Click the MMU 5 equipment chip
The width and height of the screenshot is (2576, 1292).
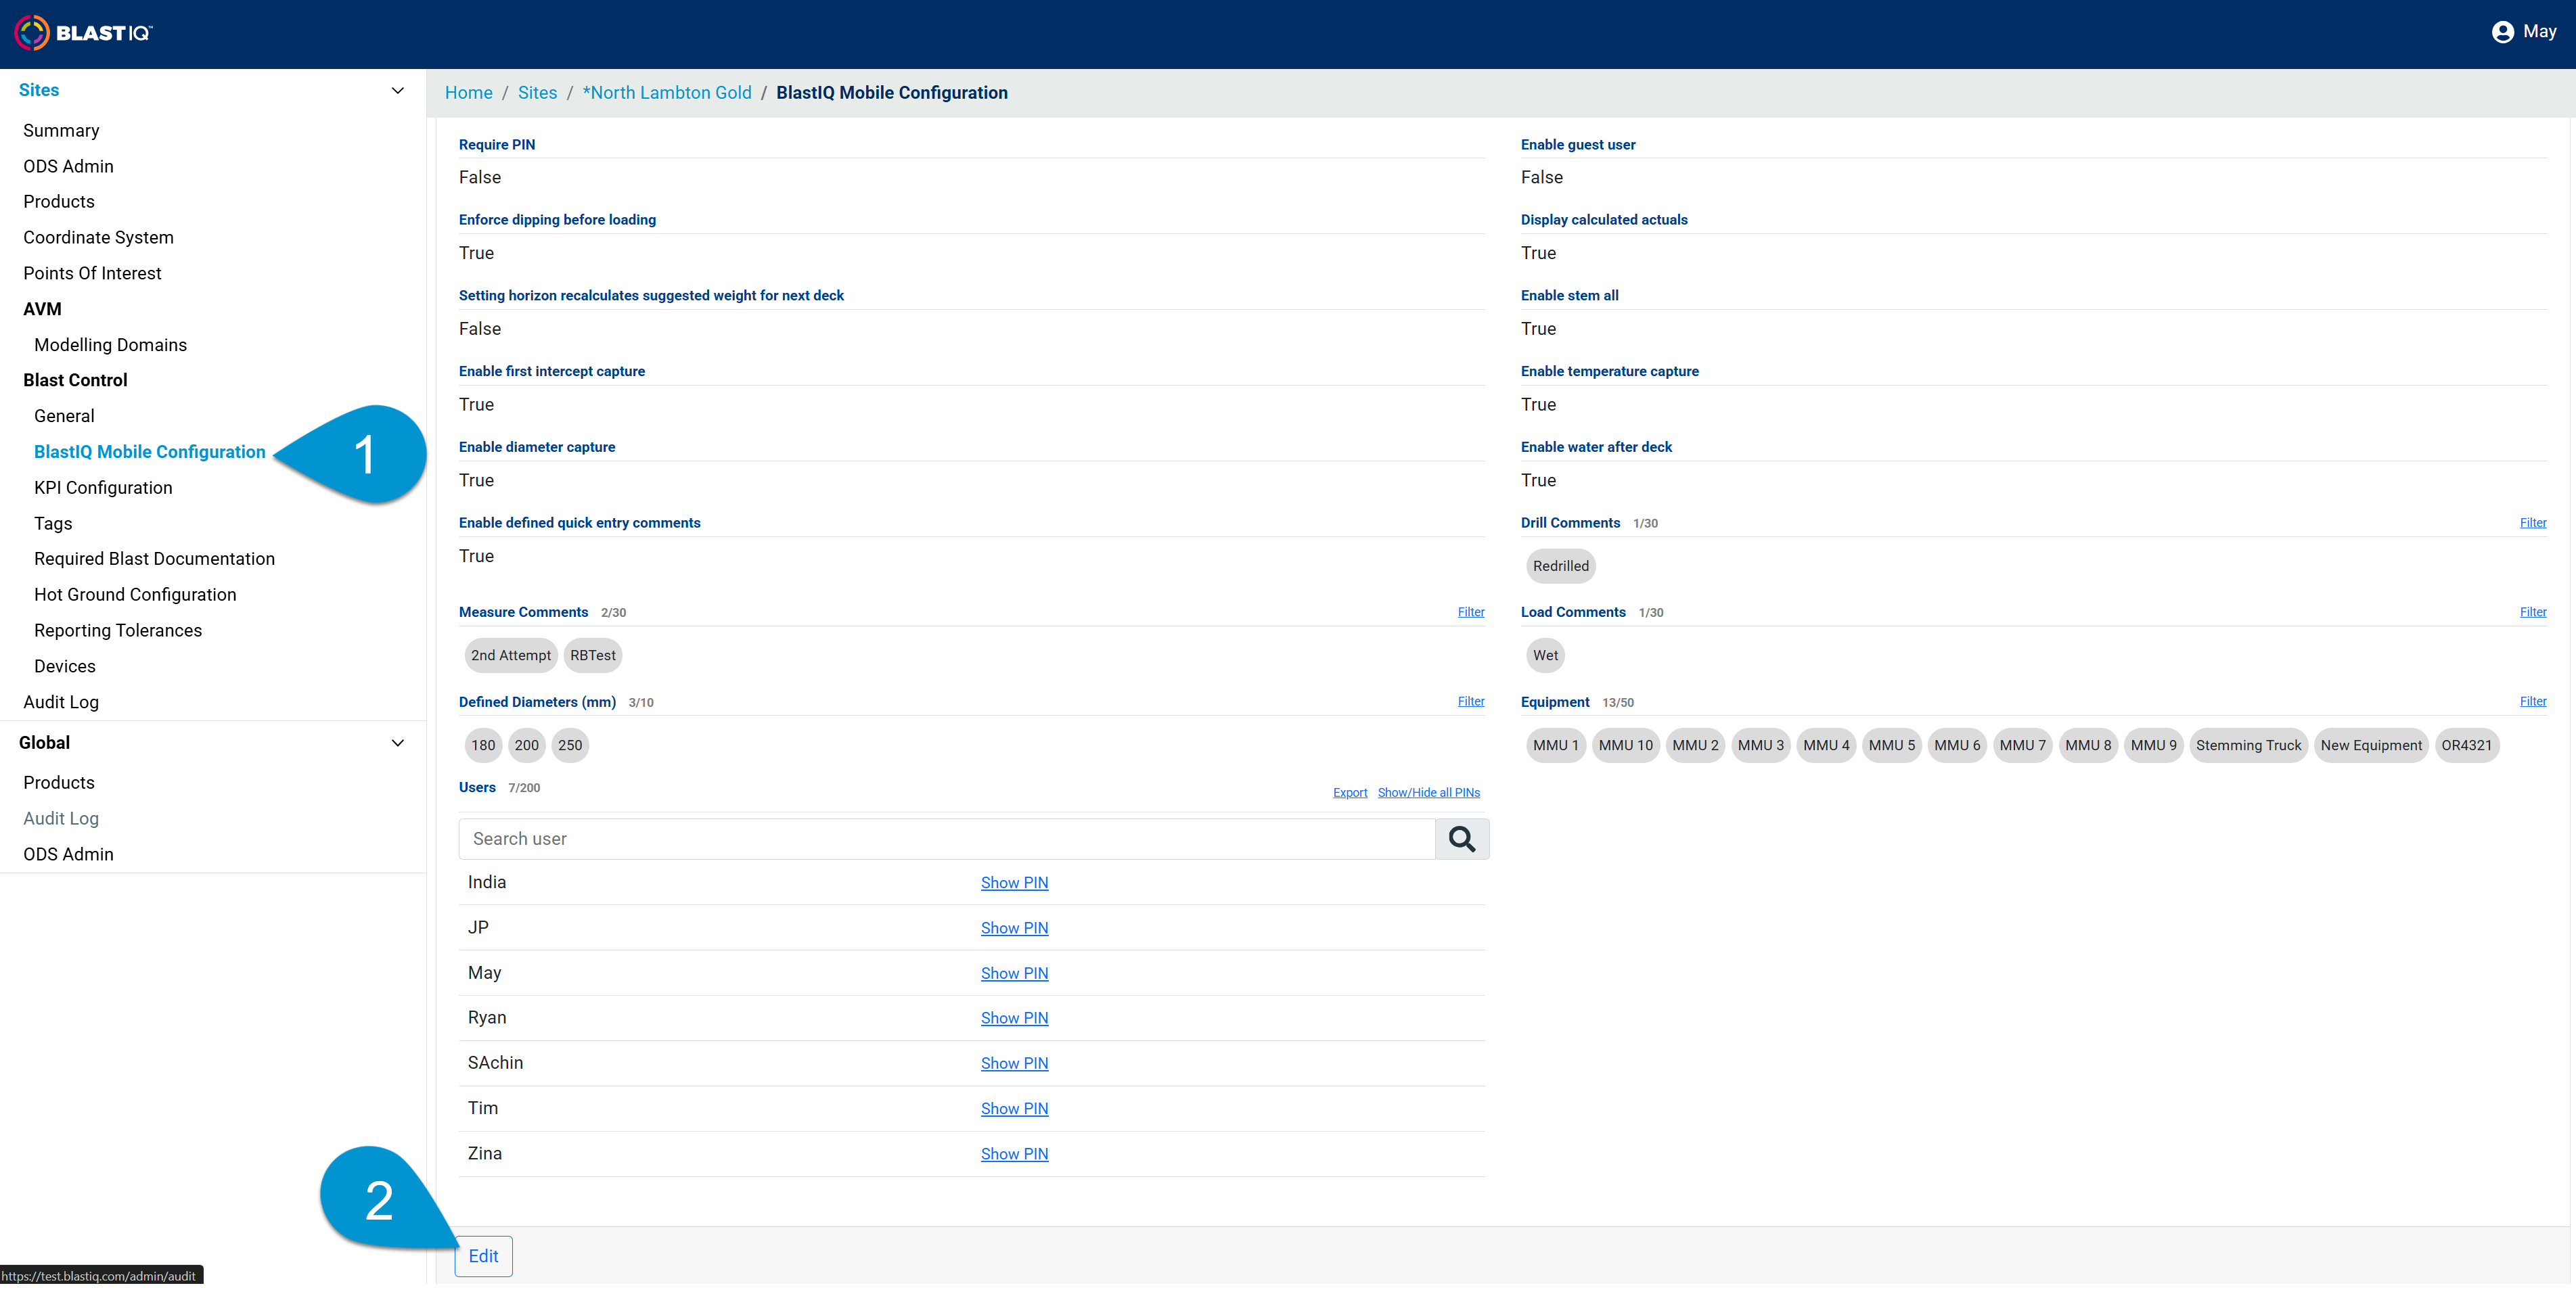coord(1891,745)
